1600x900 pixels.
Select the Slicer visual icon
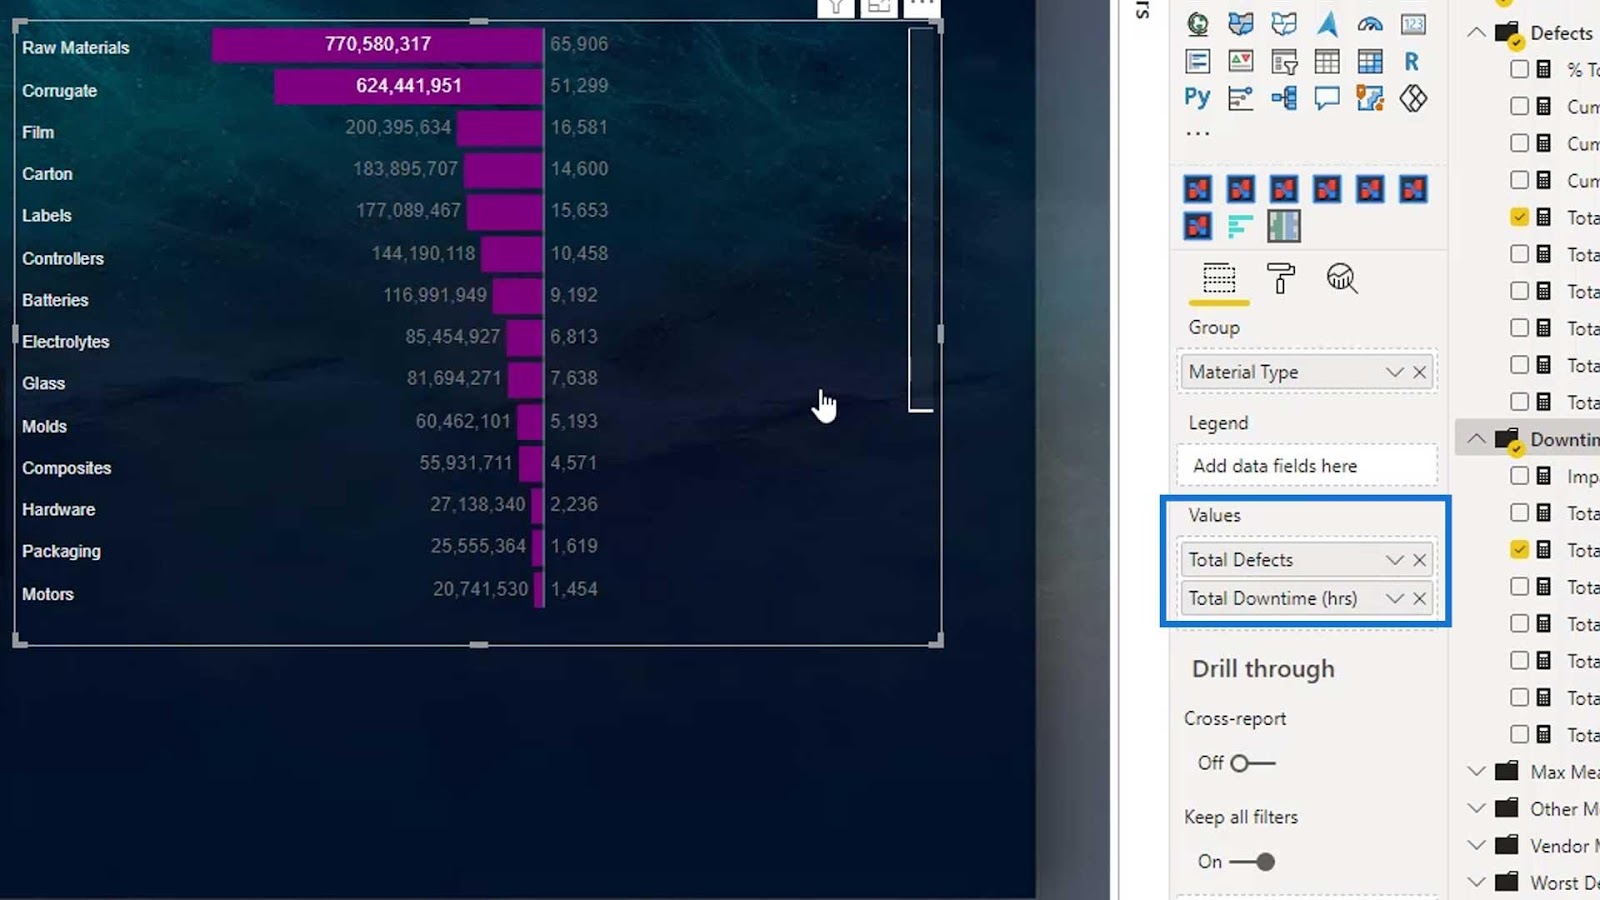[x=1284, y=61]
